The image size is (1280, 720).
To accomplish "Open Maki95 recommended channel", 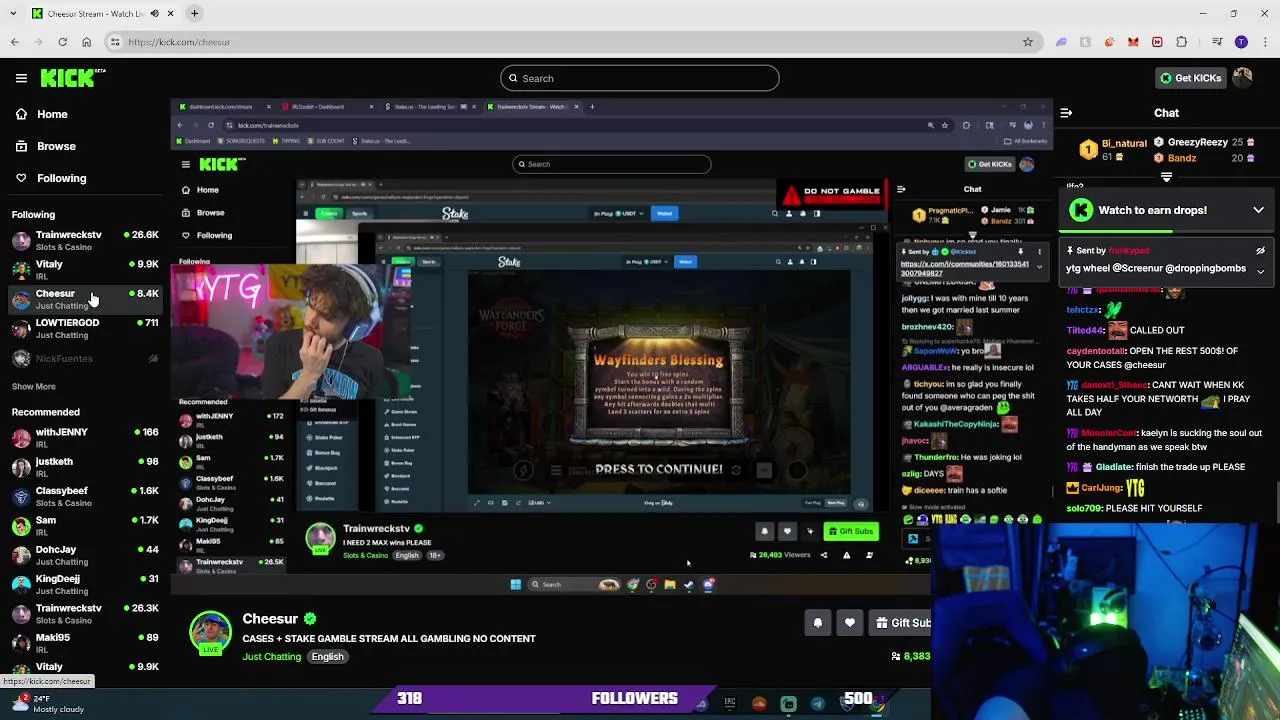I will point(85,643).
